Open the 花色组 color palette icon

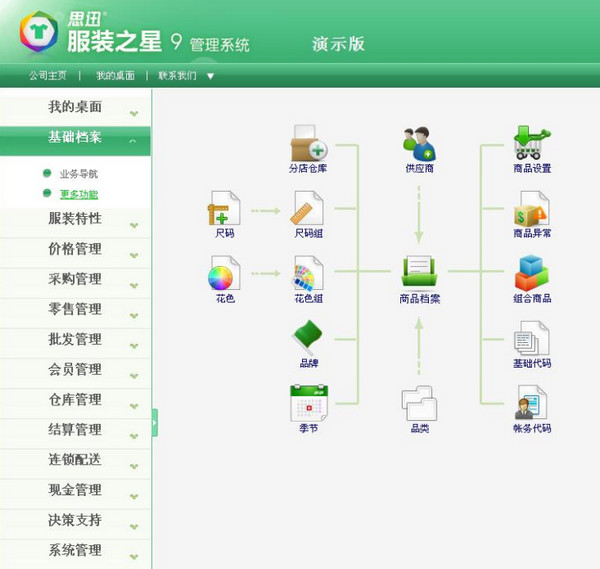[308, 273]
